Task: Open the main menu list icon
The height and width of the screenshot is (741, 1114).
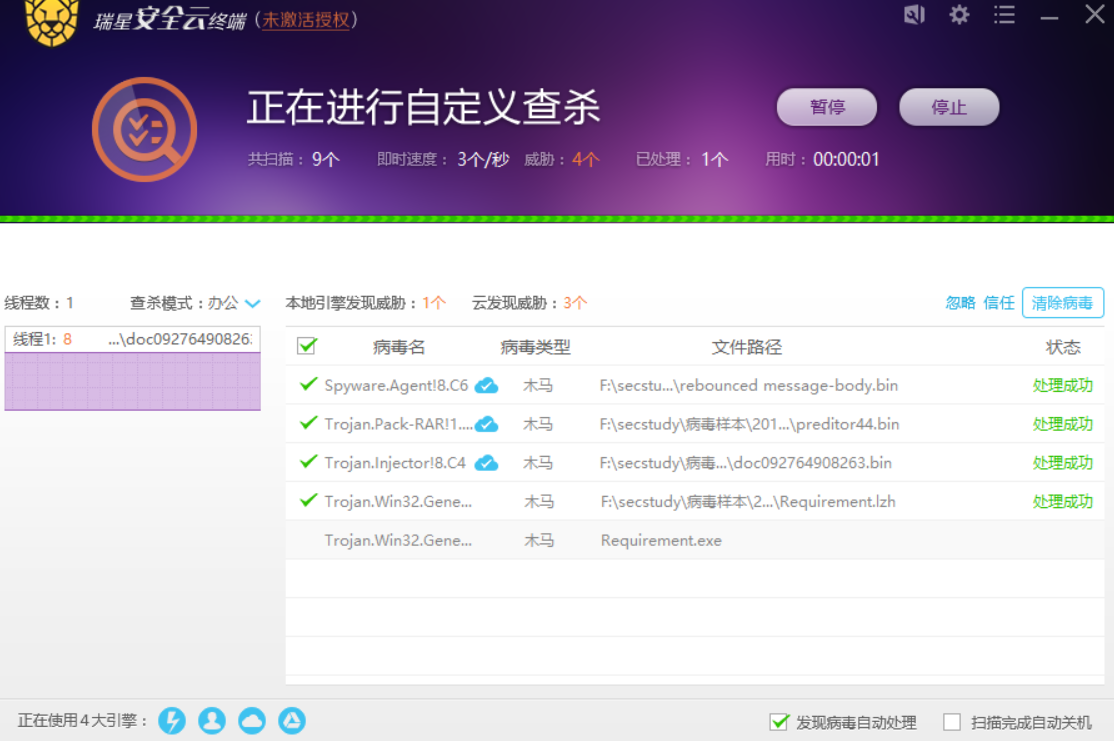Action: pyautogui.click(x=1004, y=14)
